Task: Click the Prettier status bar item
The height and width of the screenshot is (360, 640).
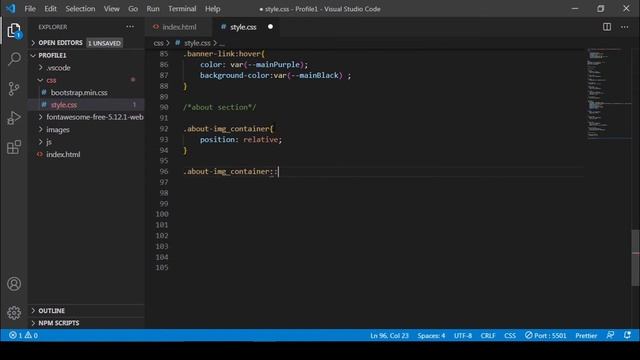Action: (x=586, y=336)
